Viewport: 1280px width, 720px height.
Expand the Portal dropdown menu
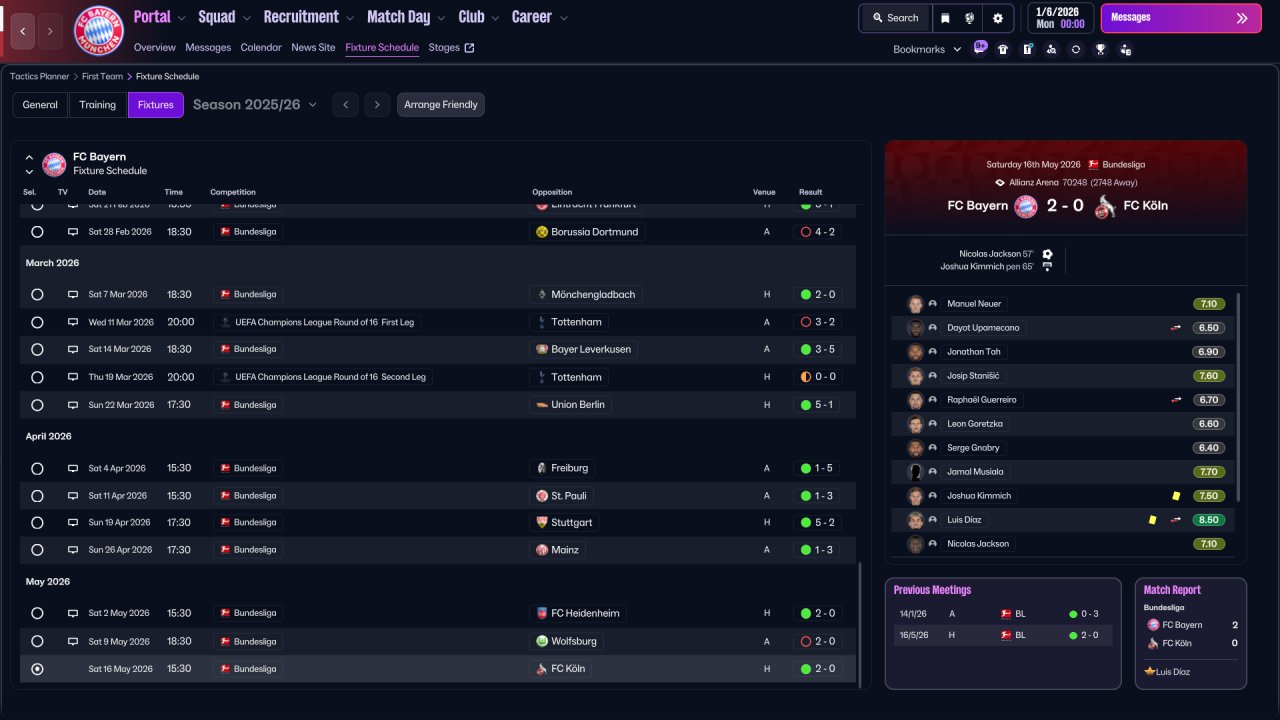[x=180, y=18]
